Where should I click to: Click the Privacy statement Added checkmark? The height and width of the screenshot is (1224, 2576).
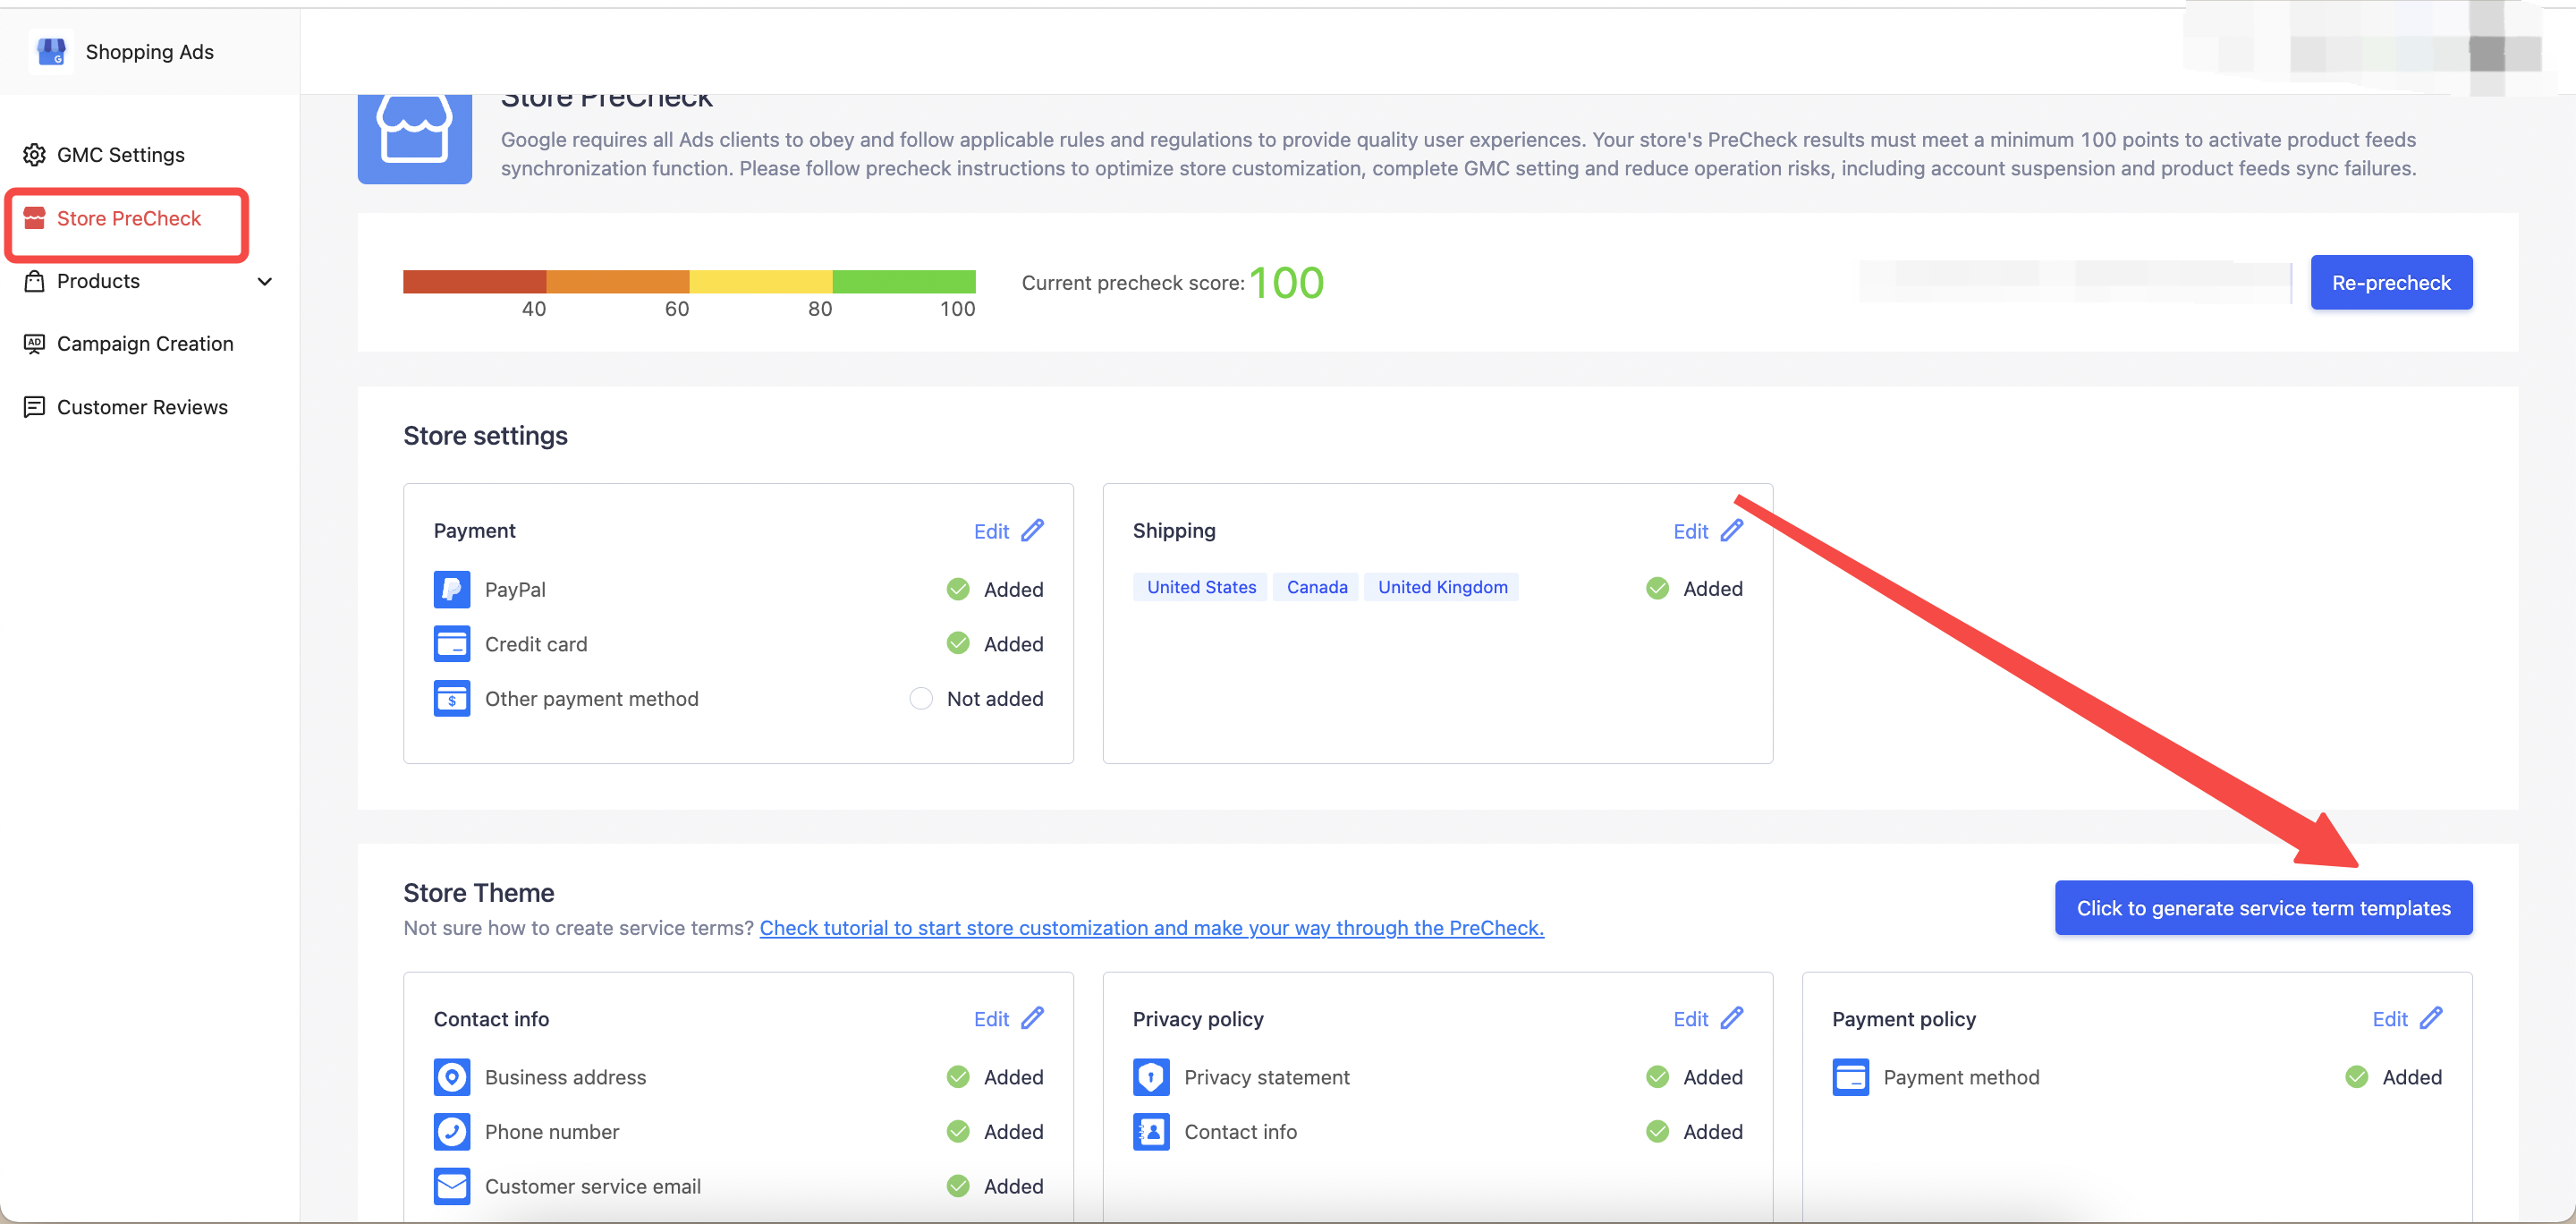pyautogui.click(x=1657, y=1077)
